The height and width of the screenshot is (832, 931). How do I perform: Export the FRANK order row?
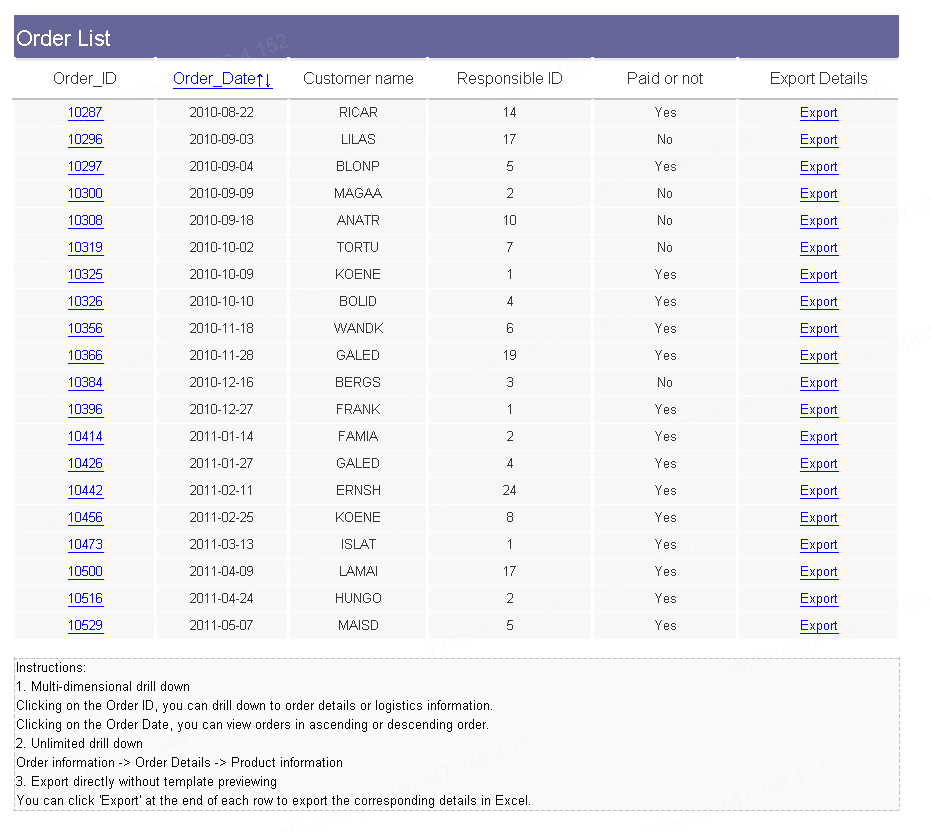coord(818,410)
